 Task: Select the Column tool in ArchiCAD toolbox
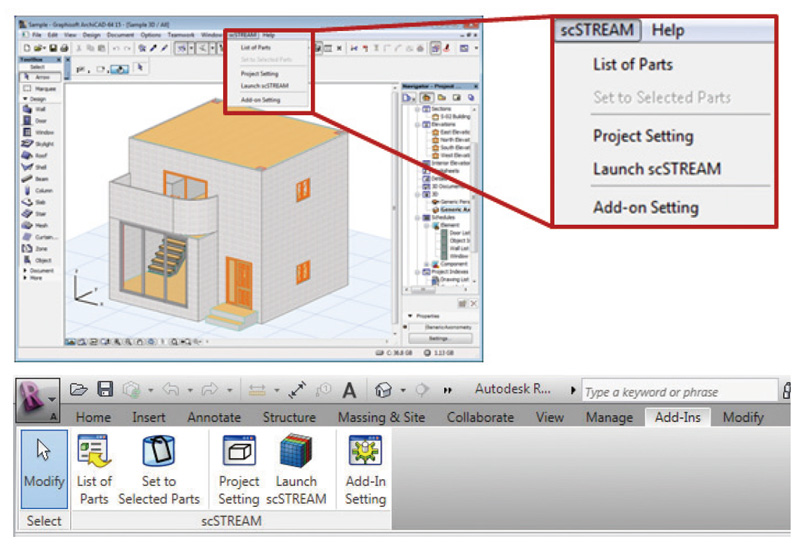pyautogui.click(x=39, y=190)
